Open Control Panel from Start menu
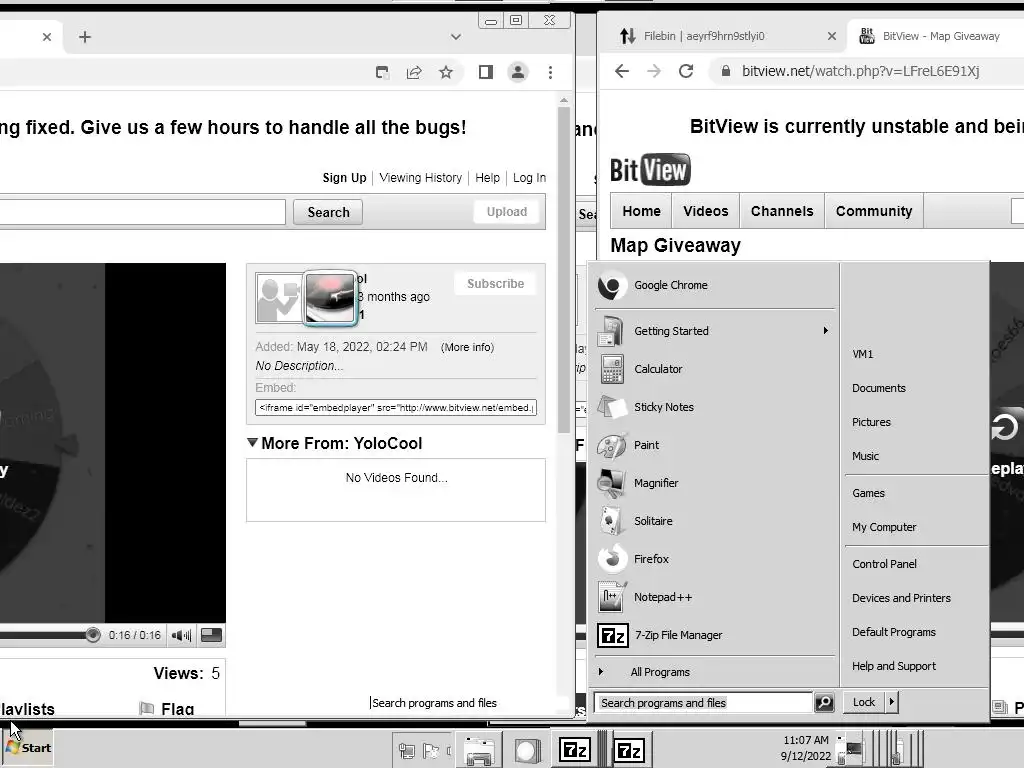Screen dimensions: 1024x768 pos(884,564)
